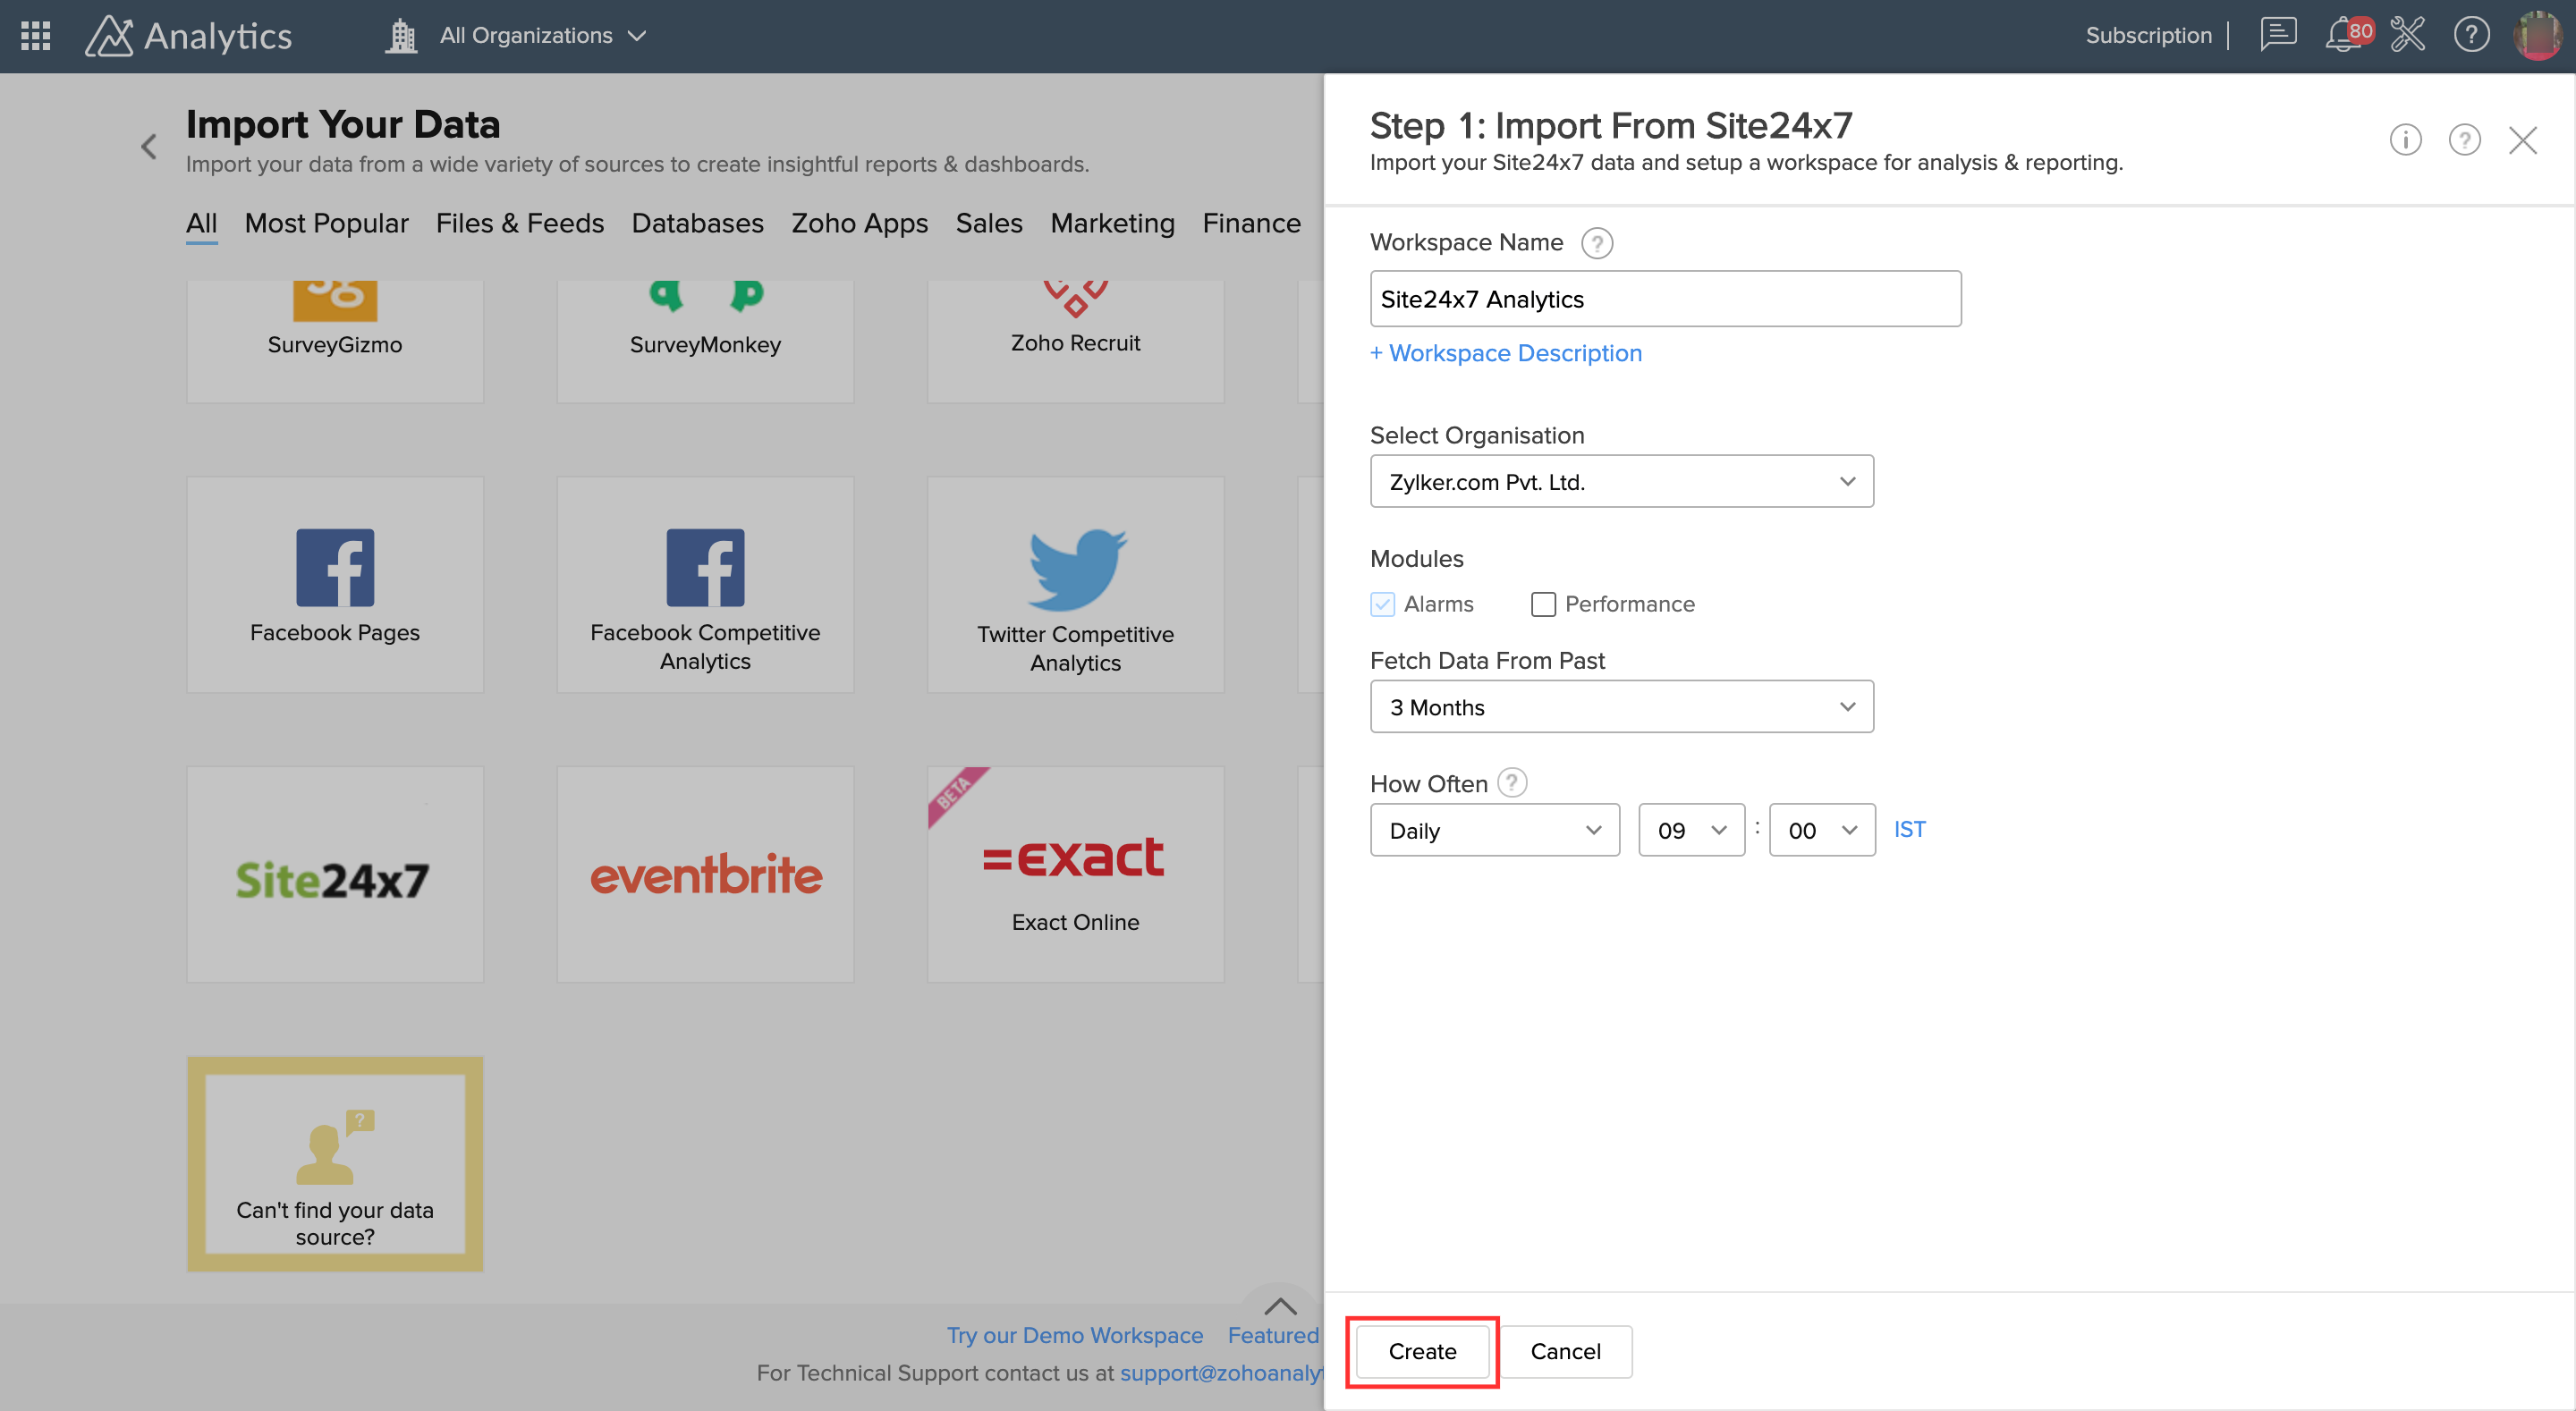
Task: Switch to the Zoho Apps tab
Action: (859, 223)
